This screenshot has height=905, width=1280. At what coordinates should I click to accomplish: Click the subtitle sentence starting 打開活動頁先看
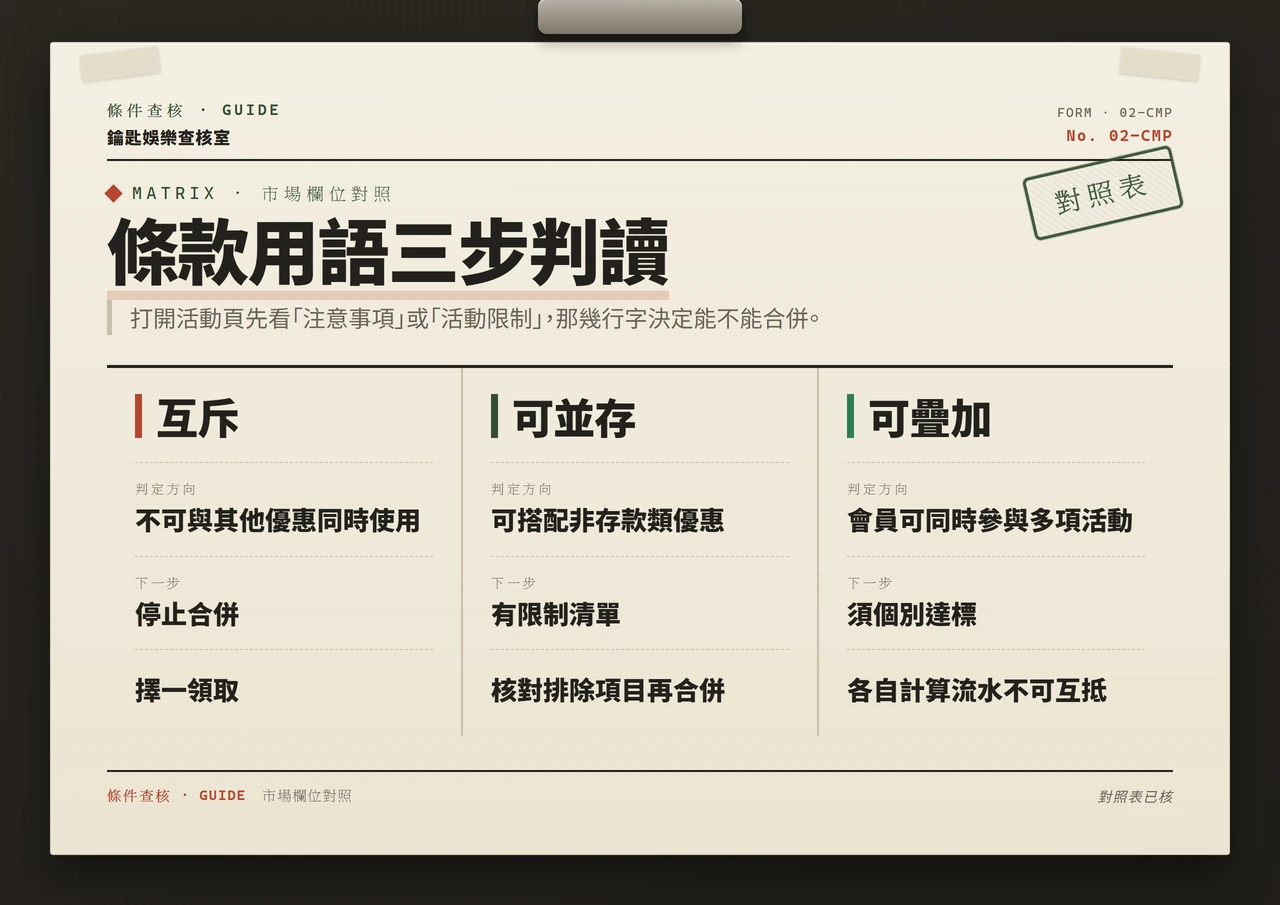(x=475, y=318)
